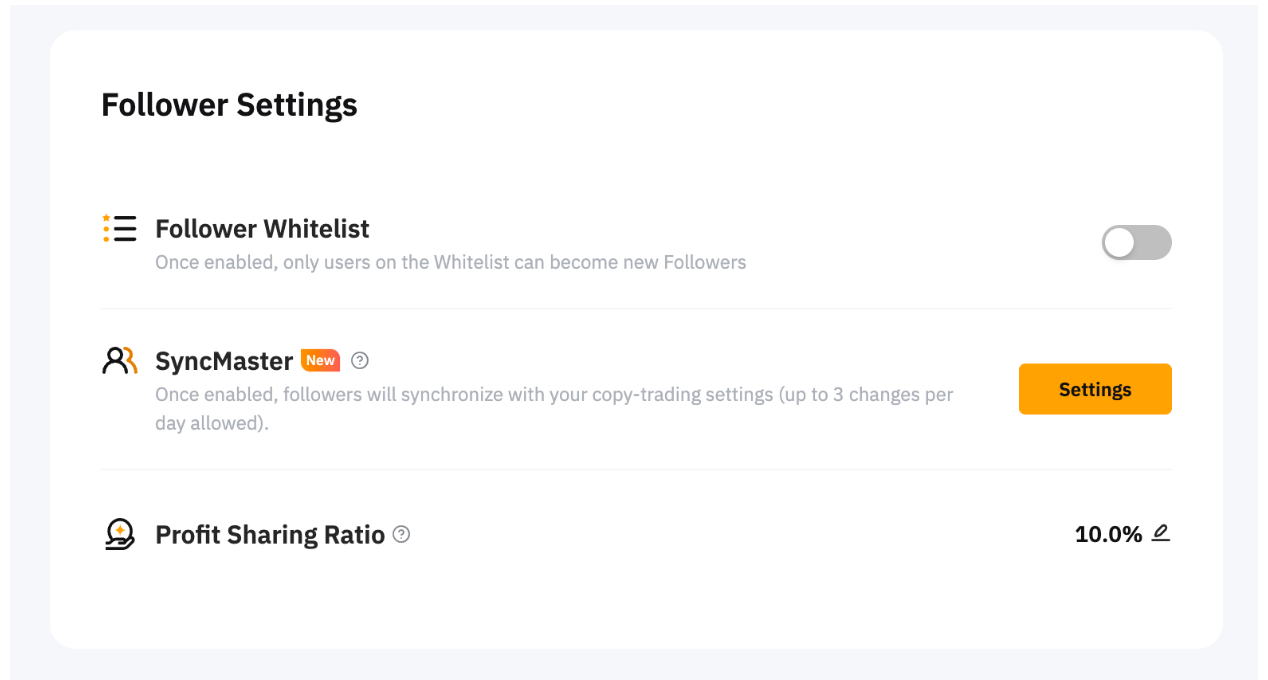
Task: Click the Follower Whitelist label
Action: point(262,229)
